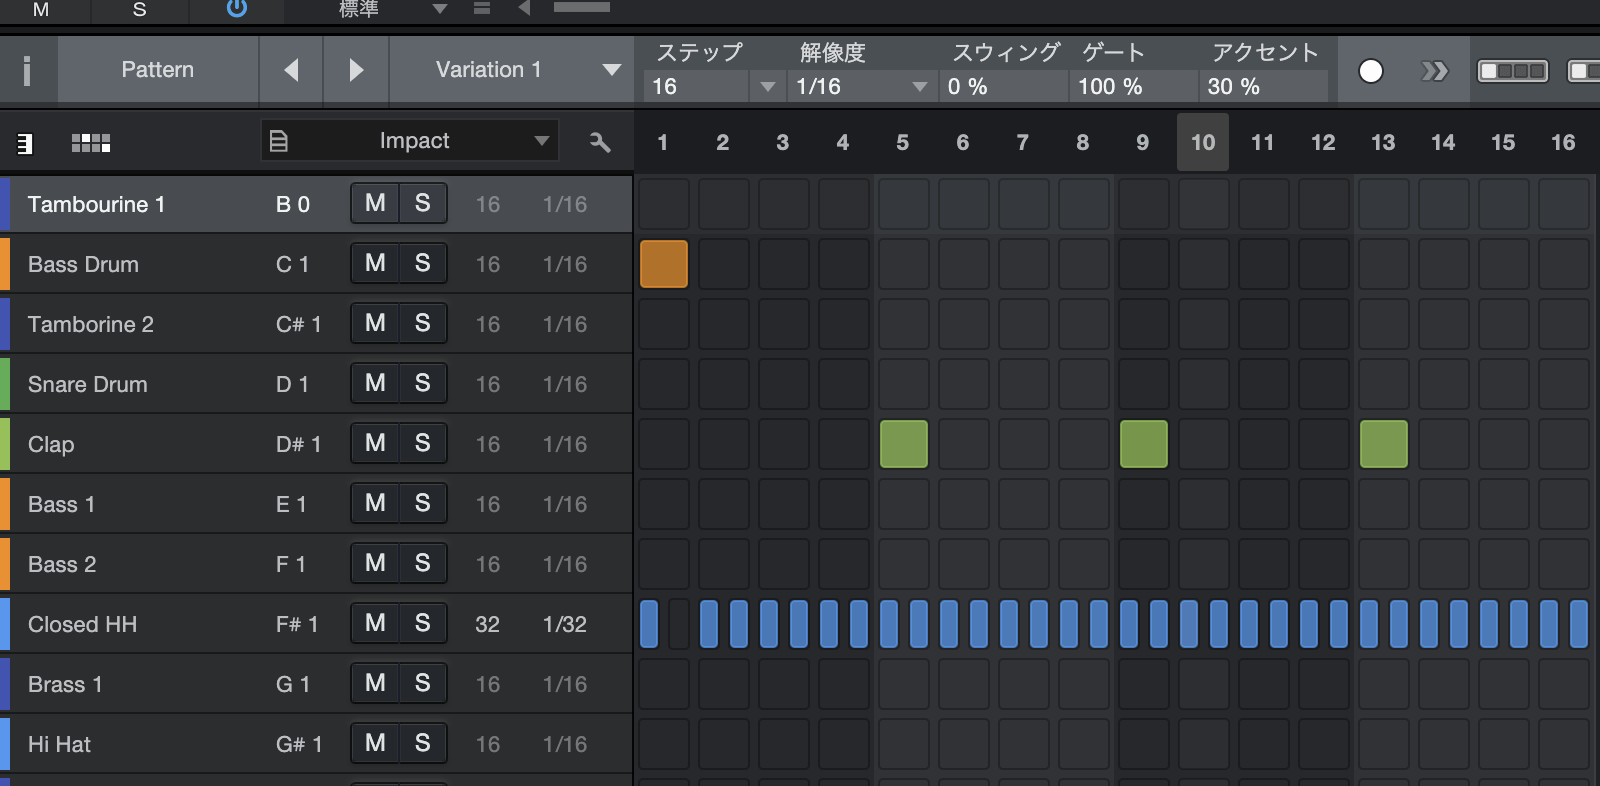The image size is (1600, 786).
Task: Expand the 1/16 resolution dropdown
Action: click(919, 87)
